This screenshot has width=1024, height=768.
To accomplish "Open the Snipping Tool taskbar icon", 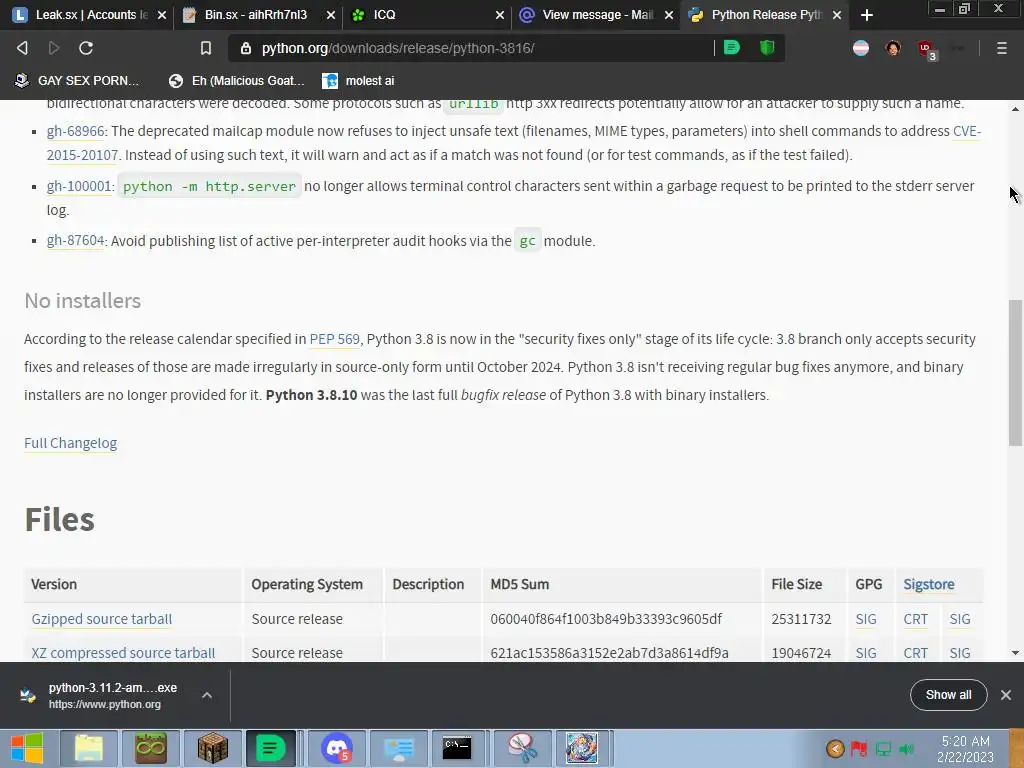I will point(521,748).
